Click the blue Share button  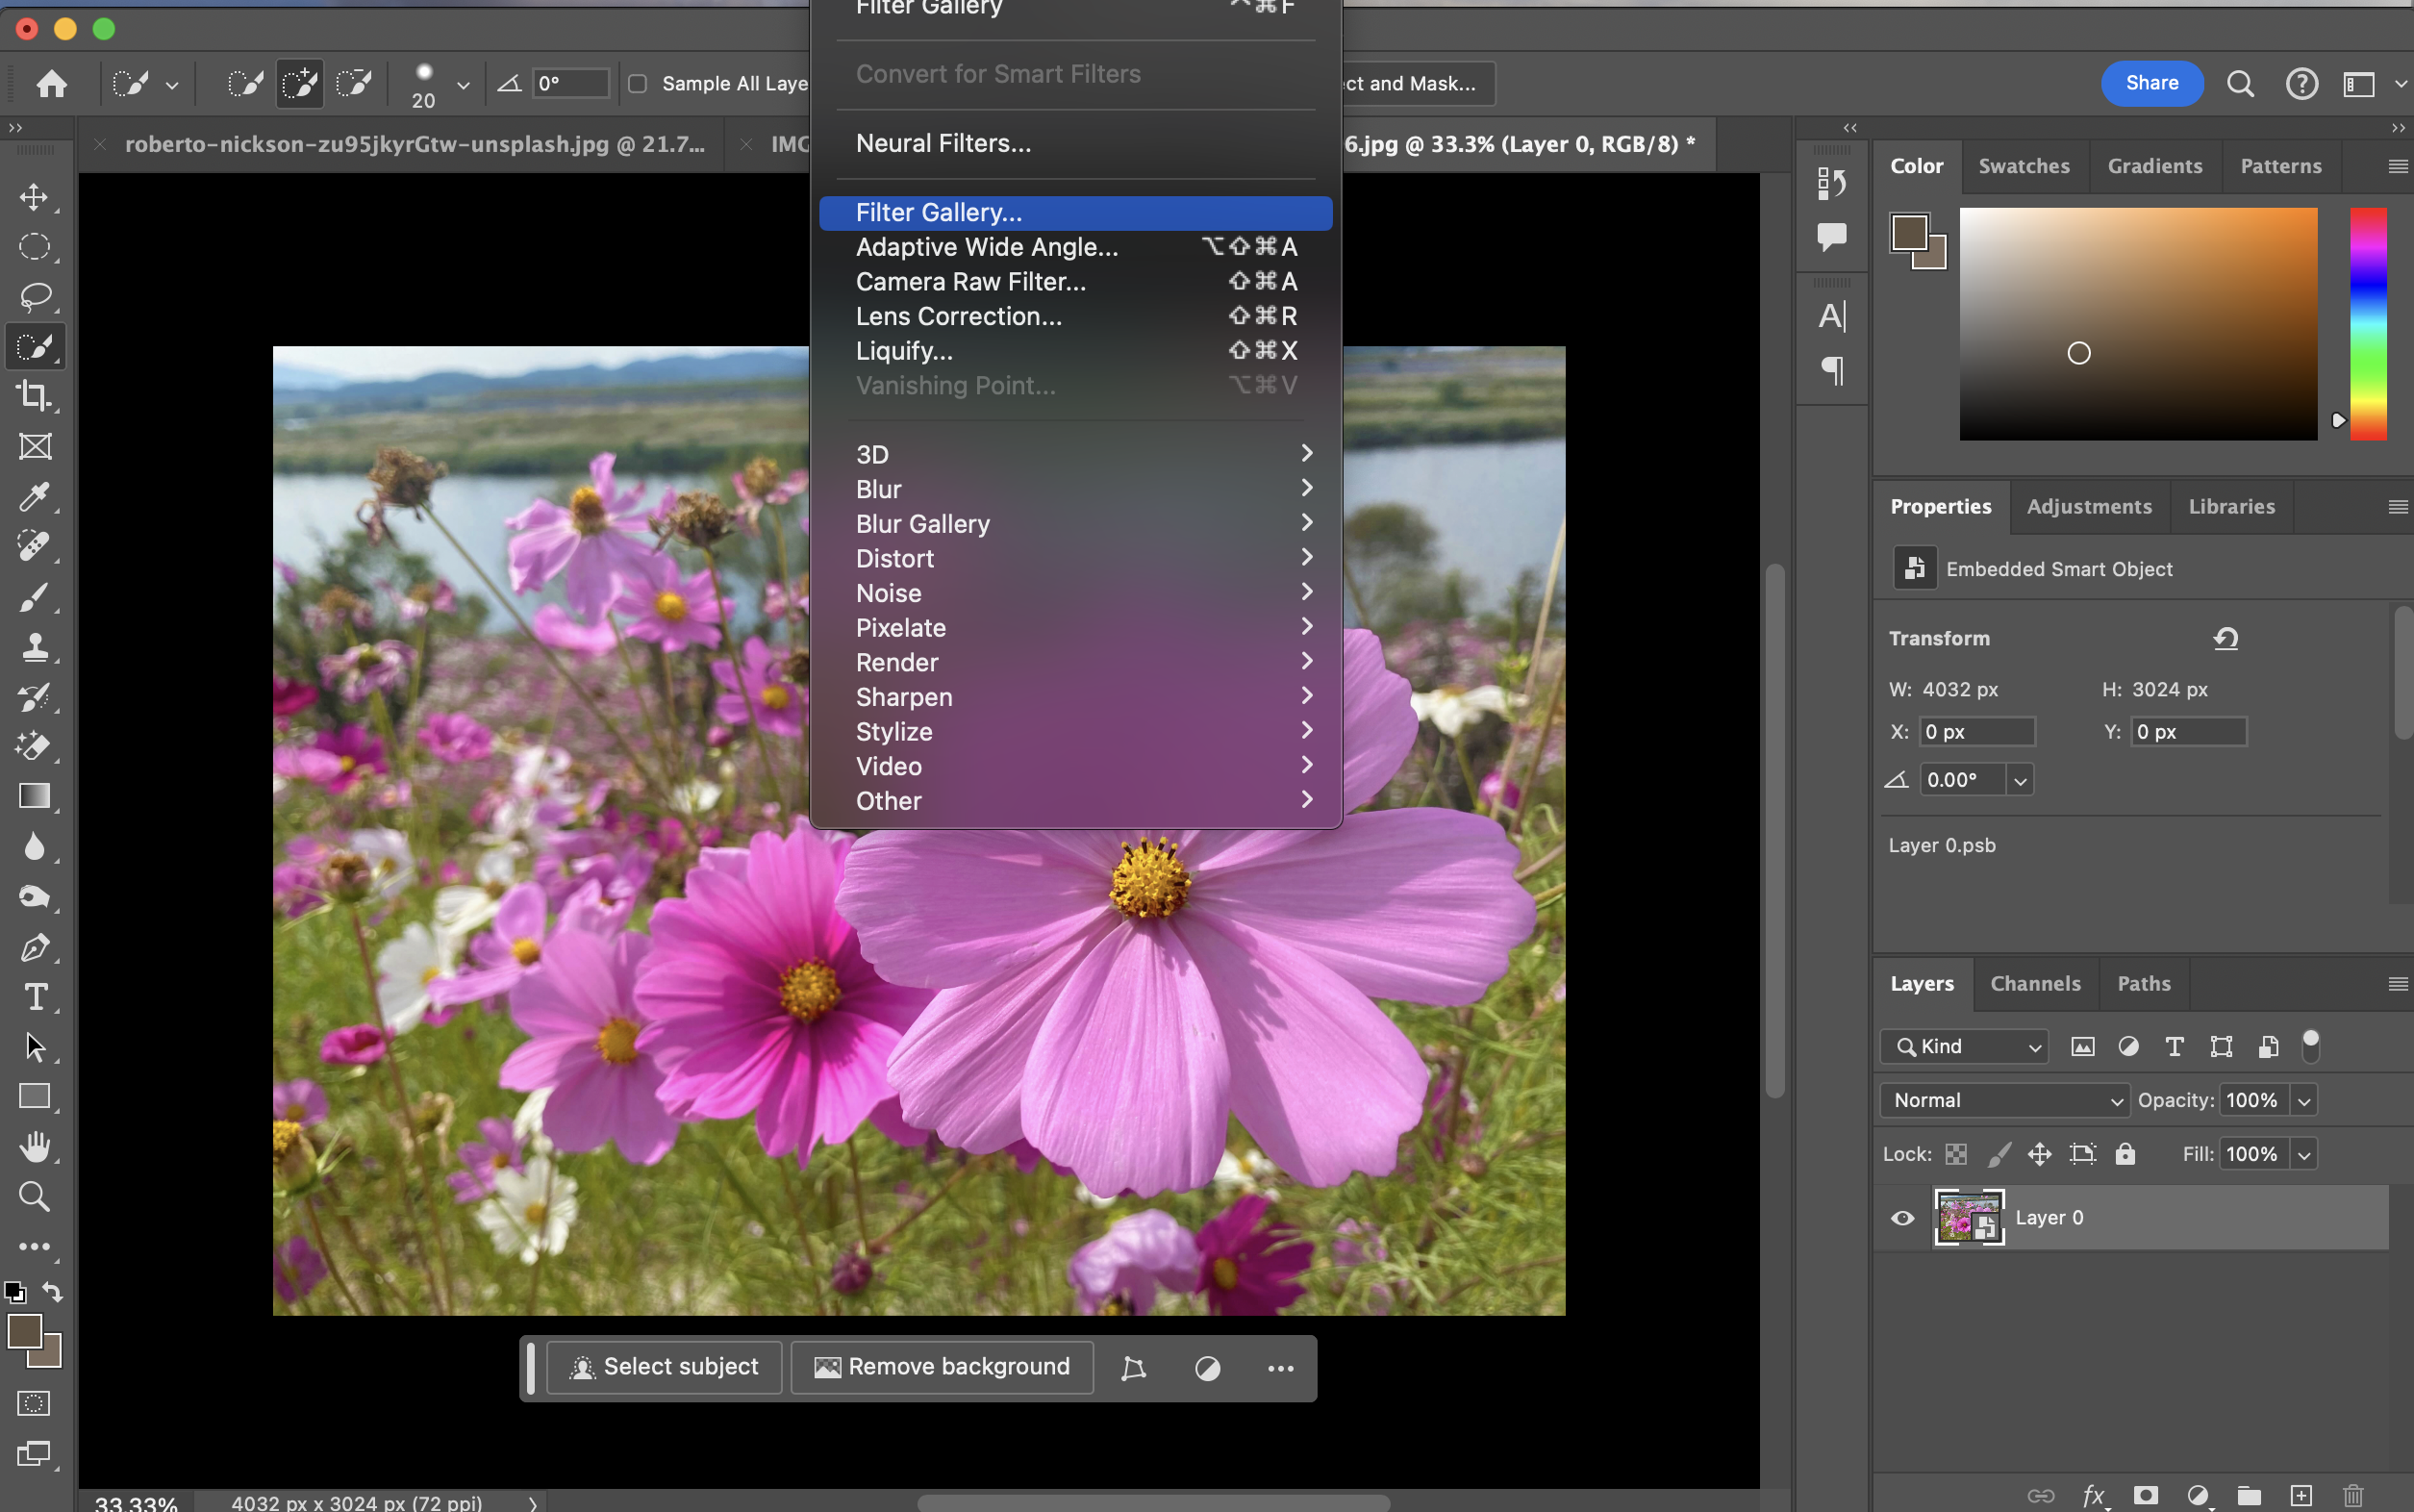pyautogui.click(x=2152, y=83)
